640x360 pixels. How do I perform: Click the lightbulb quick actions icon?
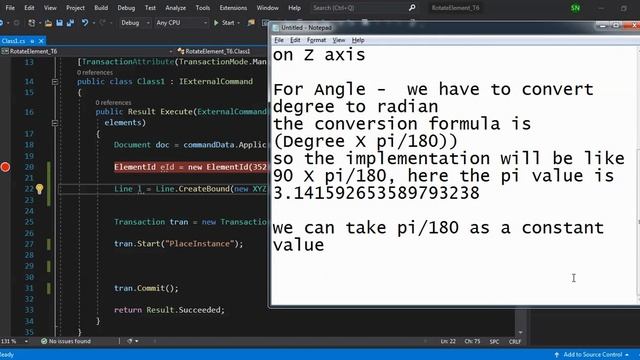39,189
